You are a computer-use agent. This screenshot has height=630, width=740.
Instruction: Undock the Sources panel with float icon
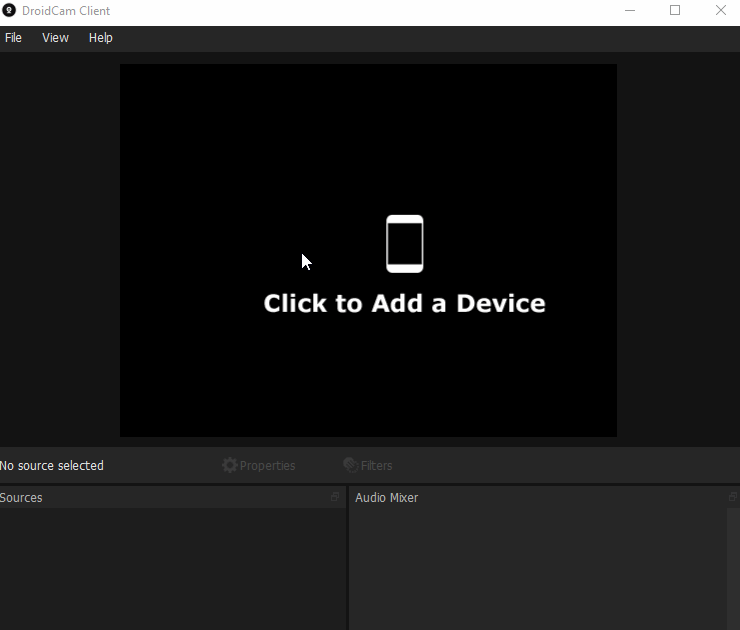tap(336, 497)
